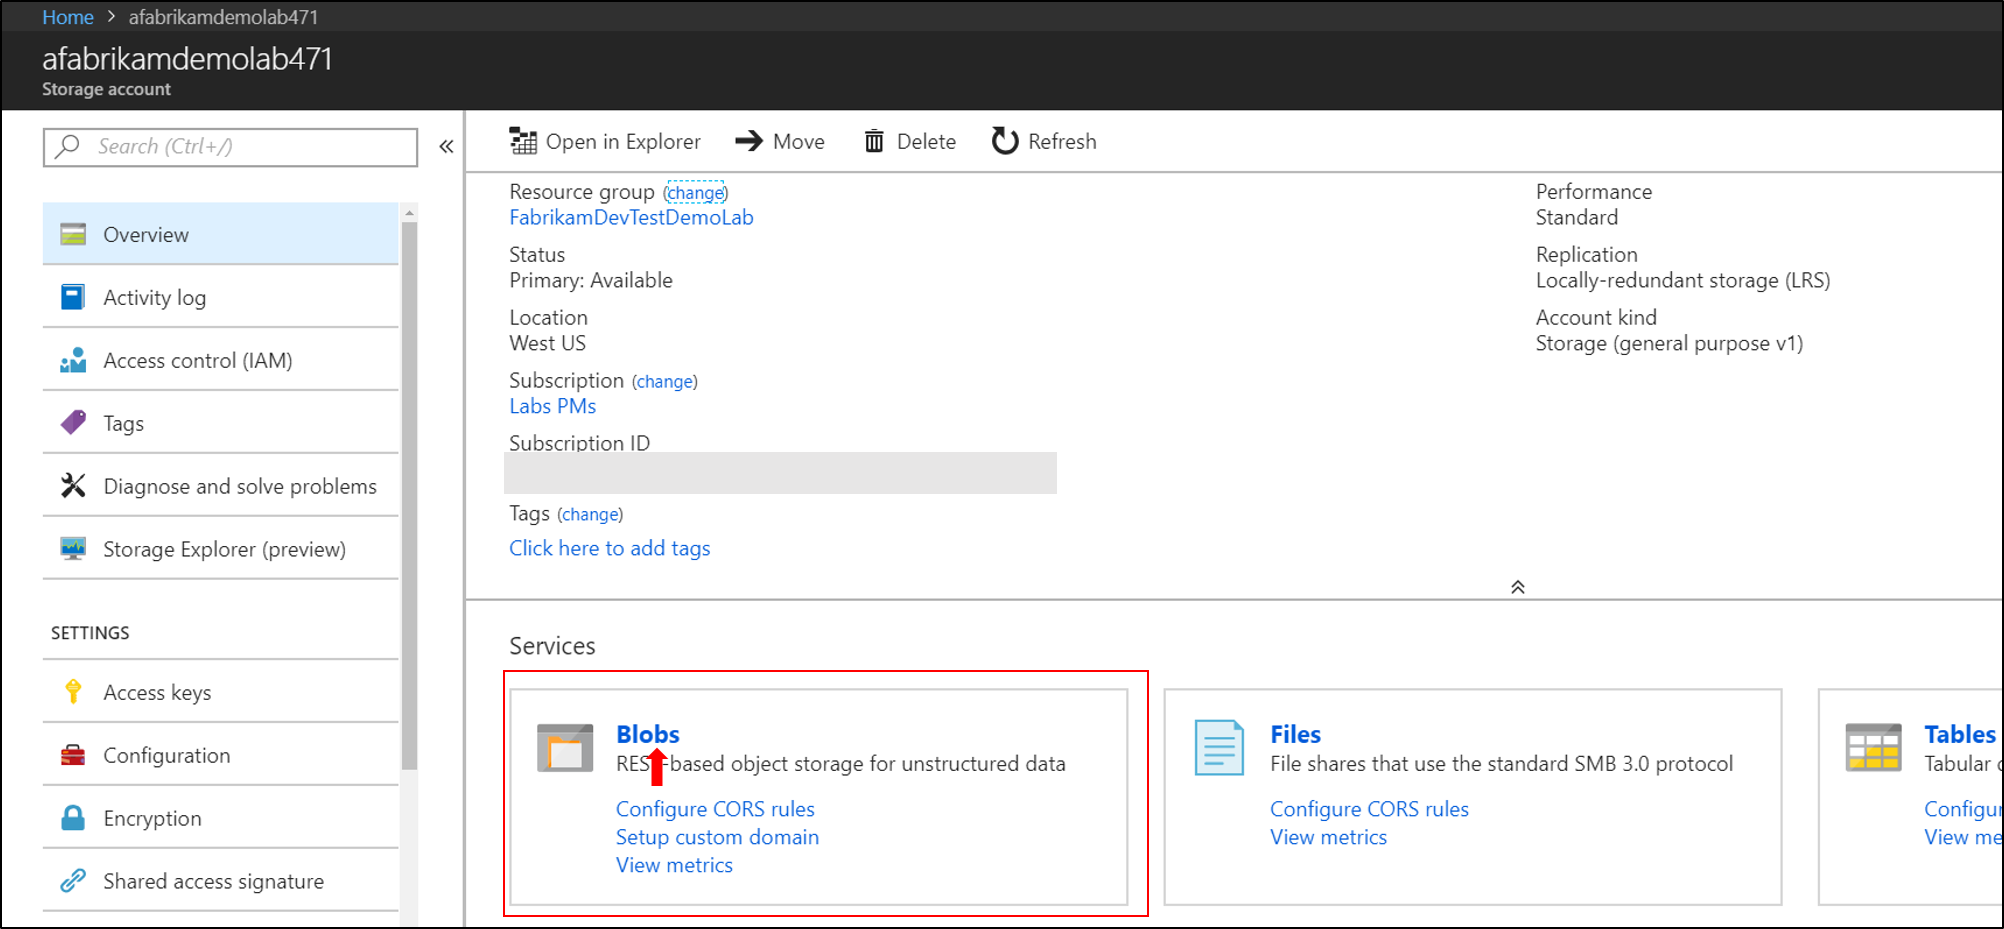Click the Storage Explorer (preview) icon
The width and height of the screenshot is (2004, 929).
pyautogui.click(x=73, y=548)
